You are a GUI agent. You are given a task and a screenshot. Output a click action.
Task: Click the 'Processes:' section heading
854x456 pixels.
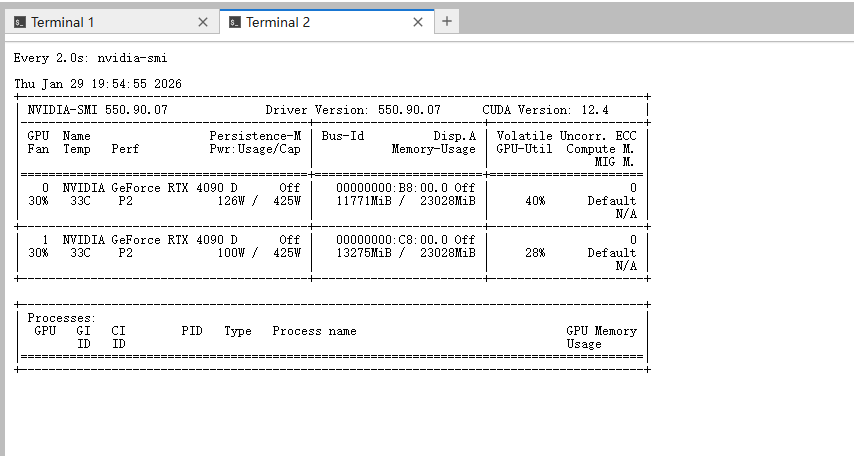[61, 318]
